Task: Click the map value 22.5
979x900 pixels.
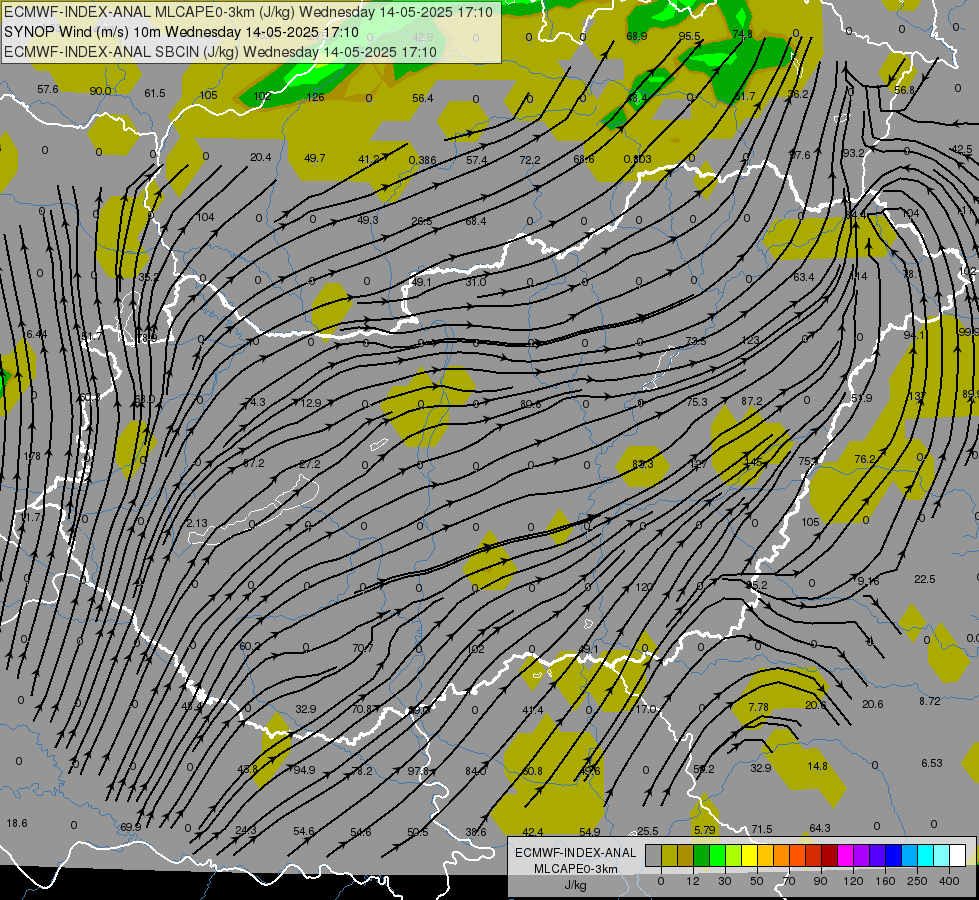Action: click(x=925, y=580)
